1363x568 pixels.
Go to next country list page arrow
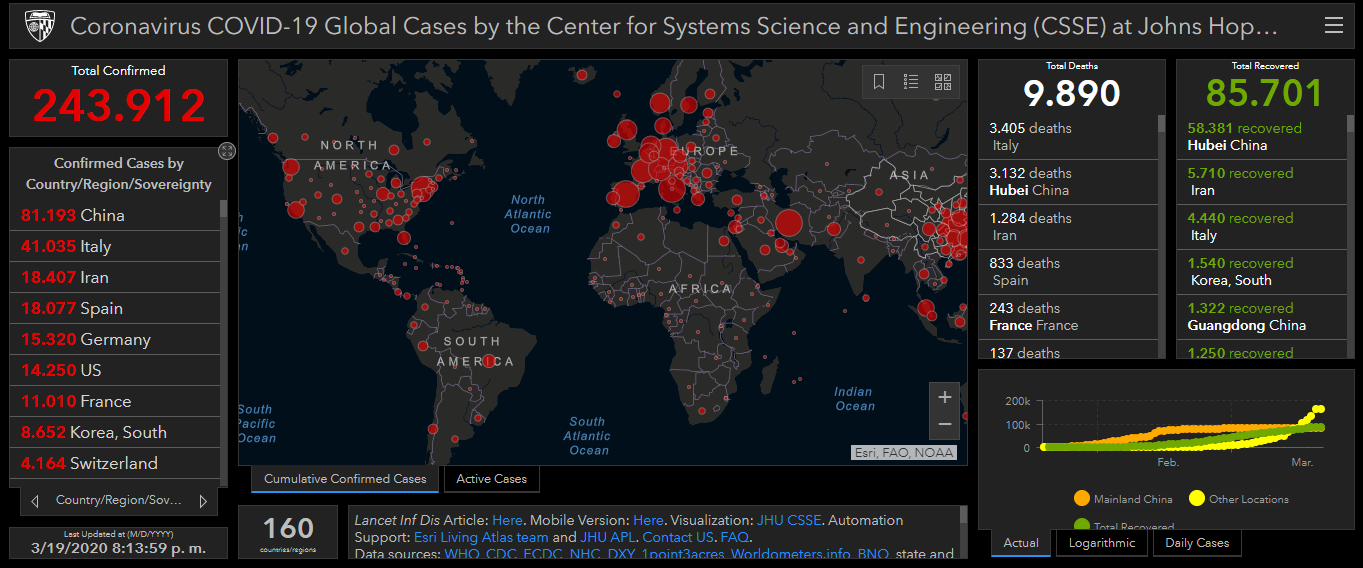(203, 500)
